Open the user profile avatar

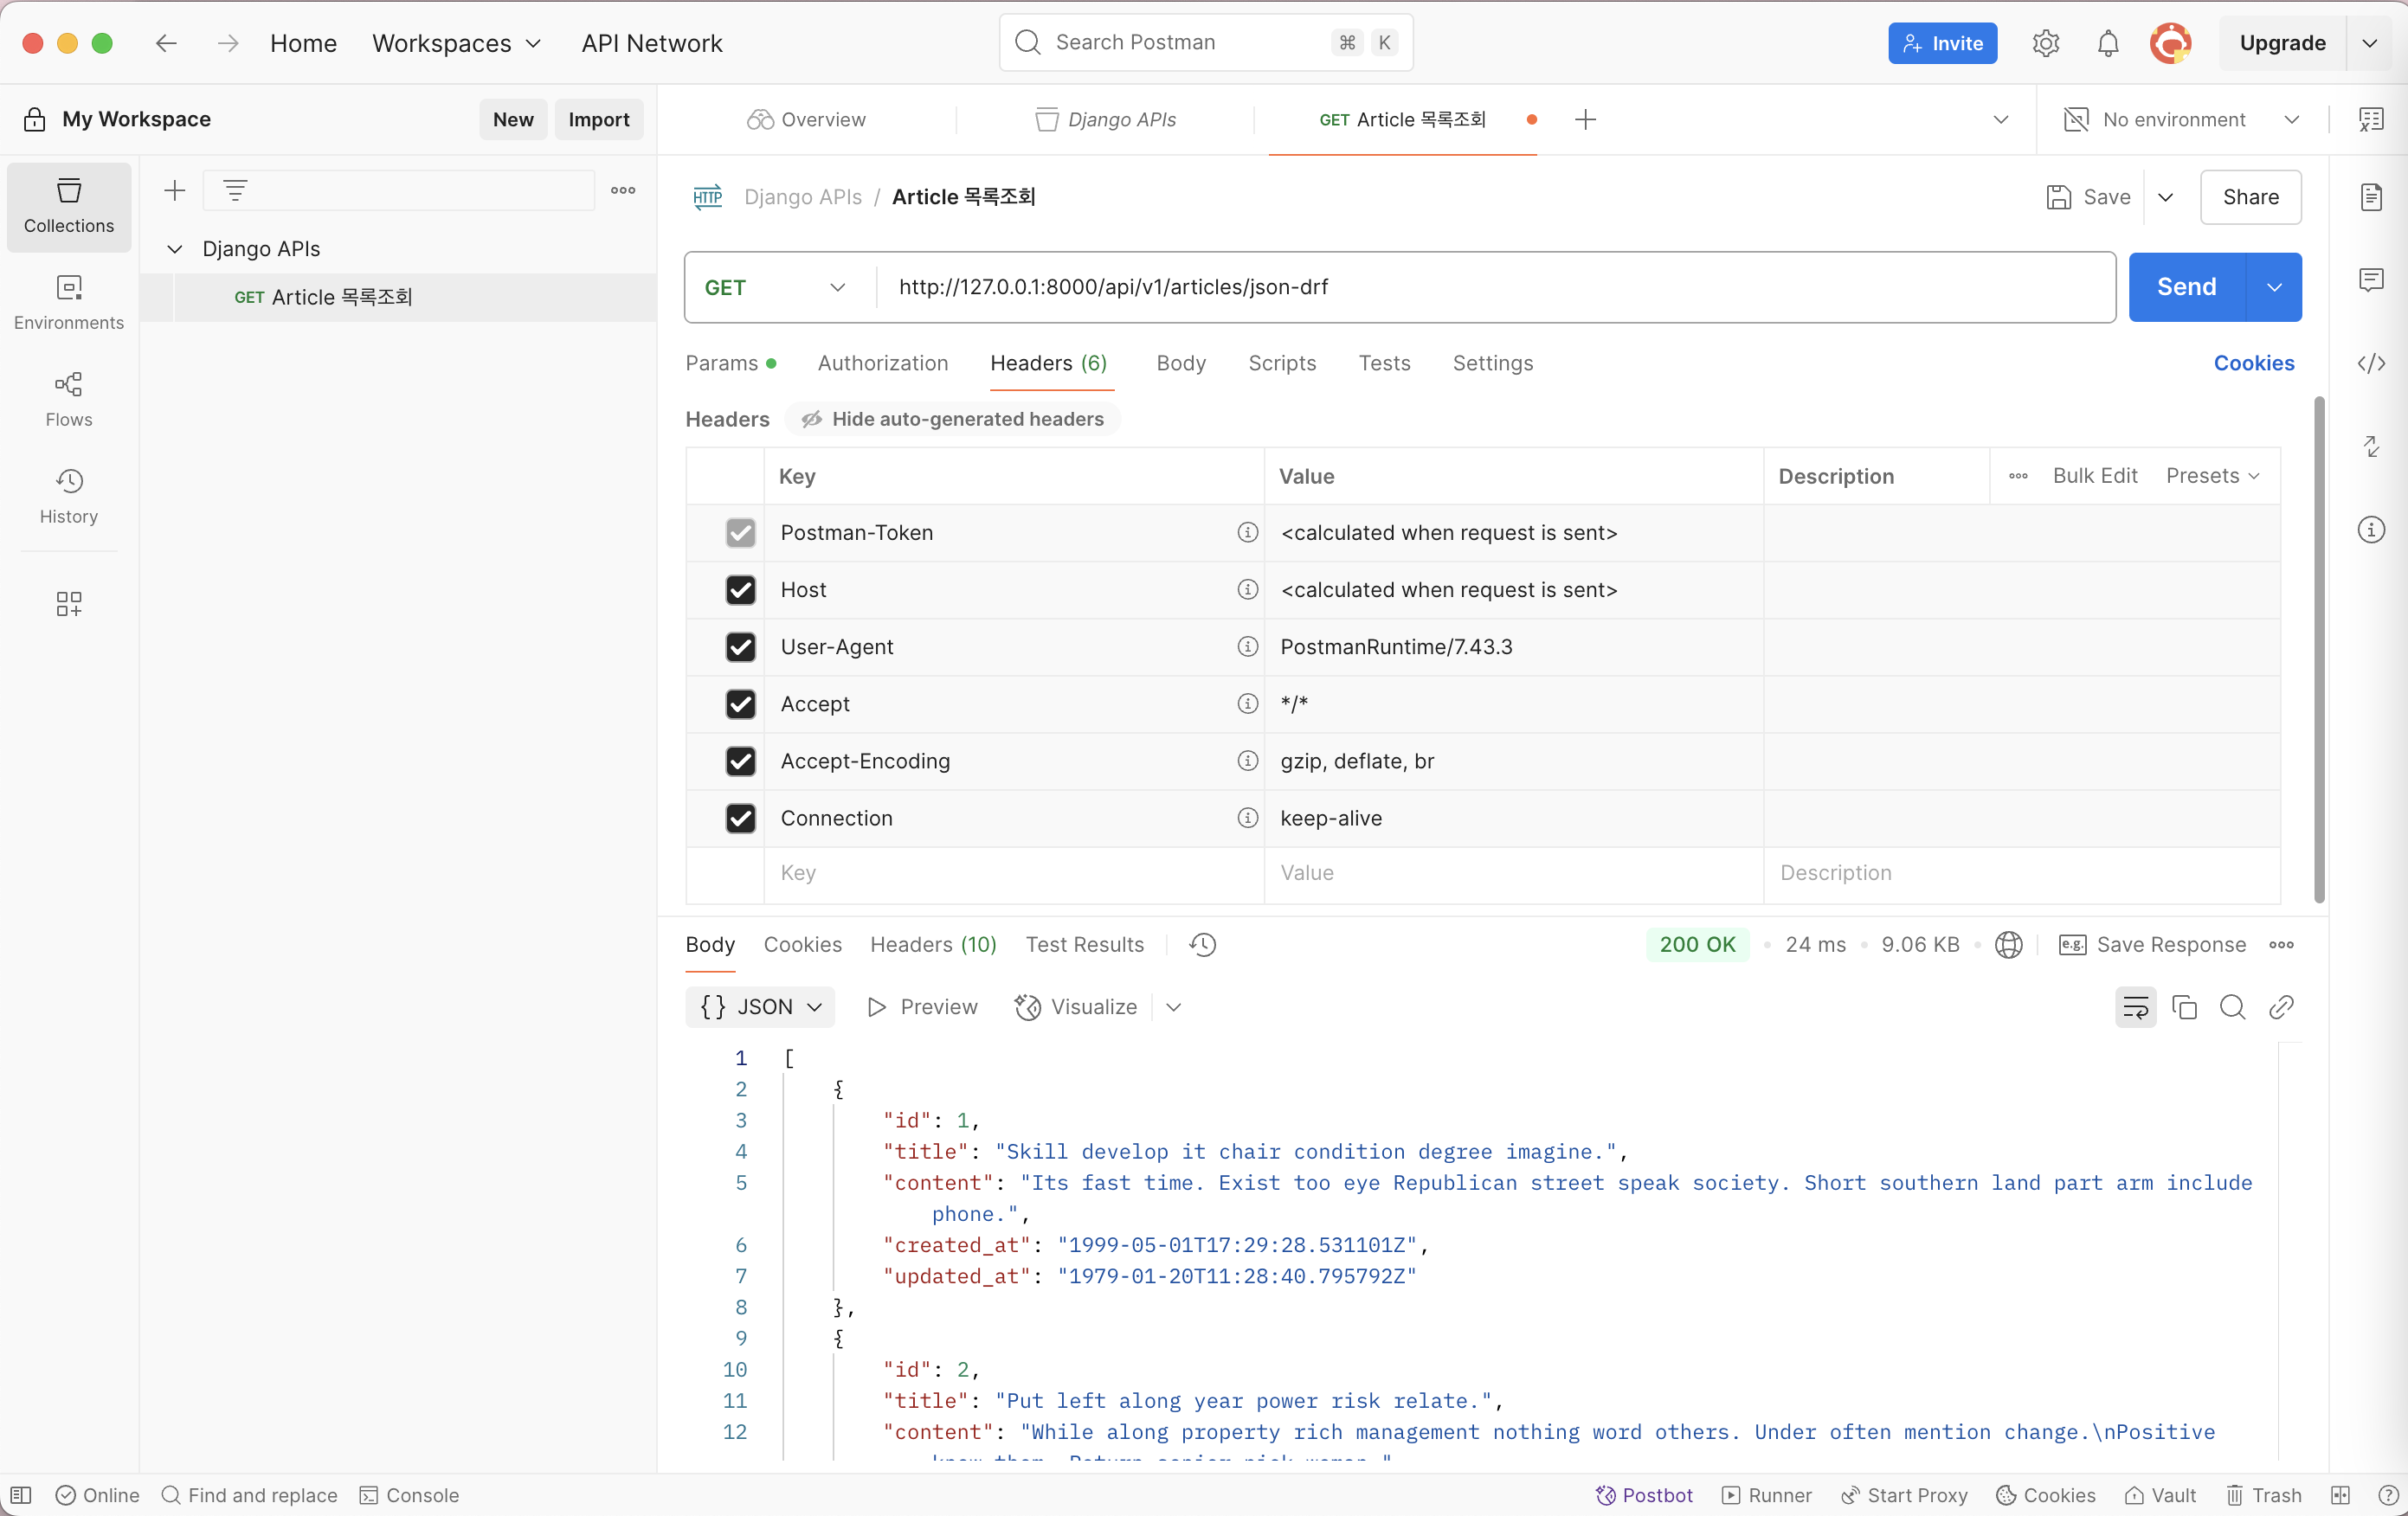point(2170,43)
